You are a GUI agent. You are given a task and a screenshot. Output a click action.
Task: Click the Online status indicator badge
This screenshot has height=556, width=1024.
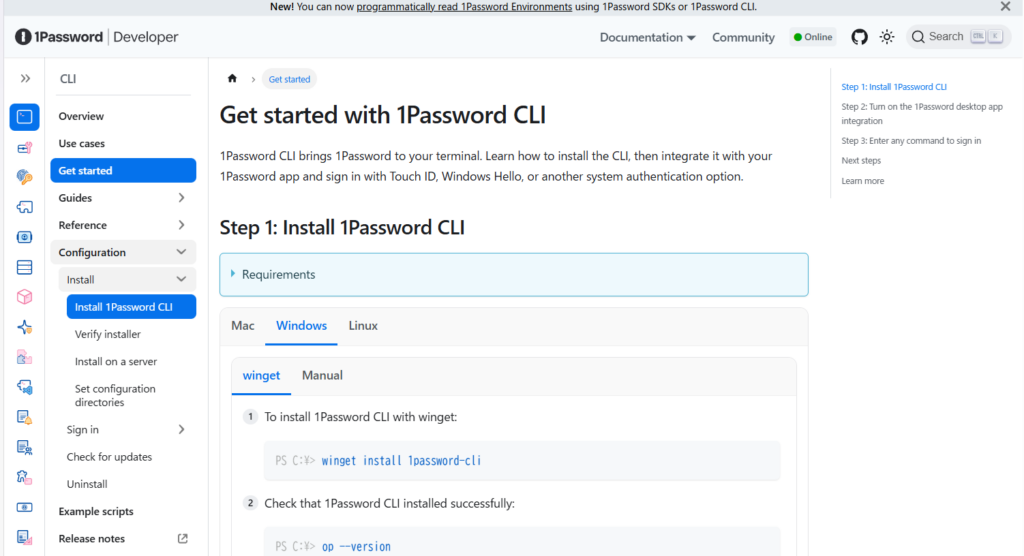[x=813, y=37]
